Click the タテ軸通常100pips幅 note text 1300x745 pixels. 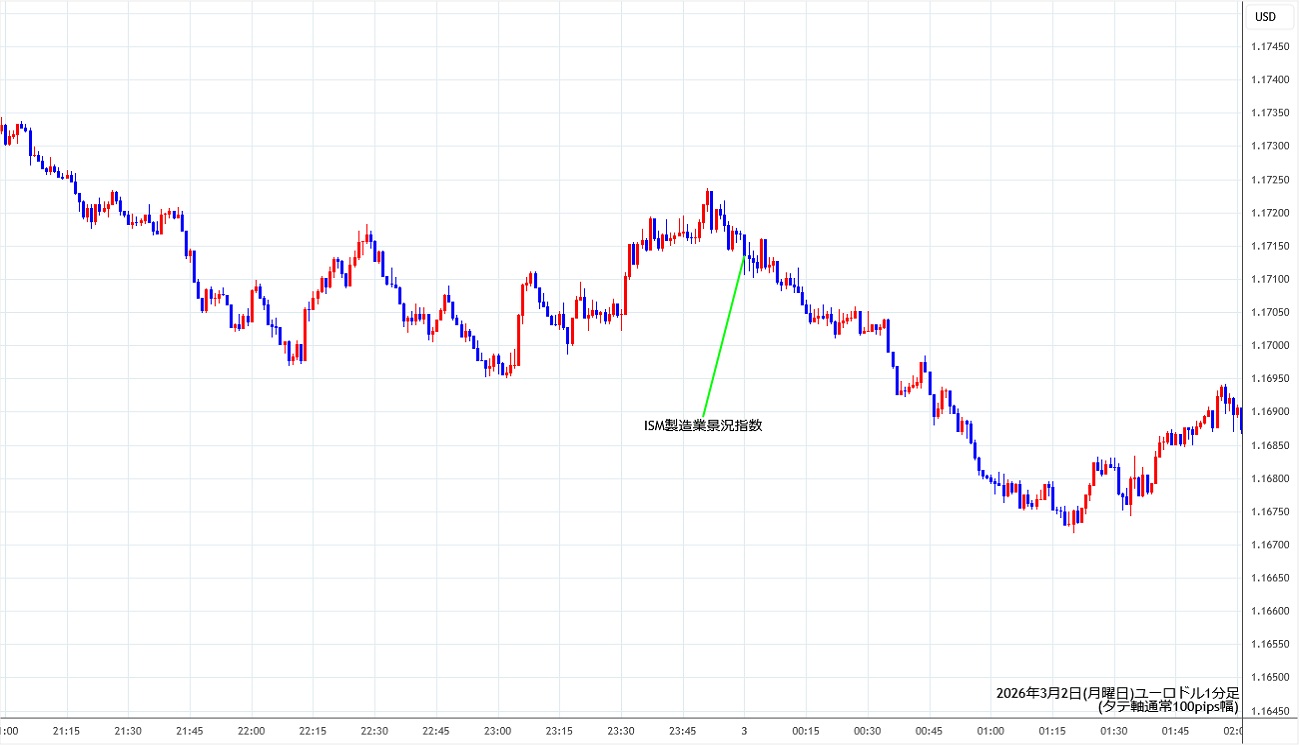(1168, 707)
